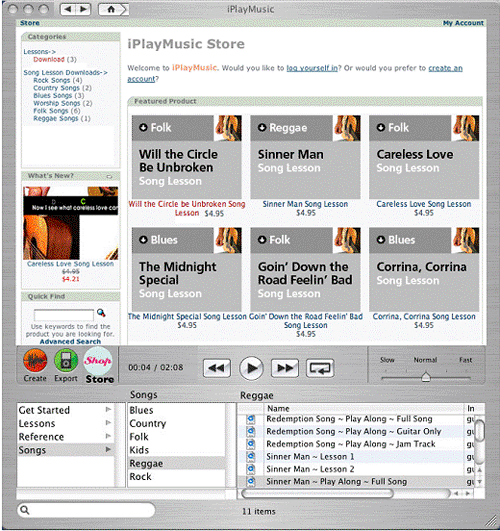Open the Lessons Download category link

pos(49,60)
